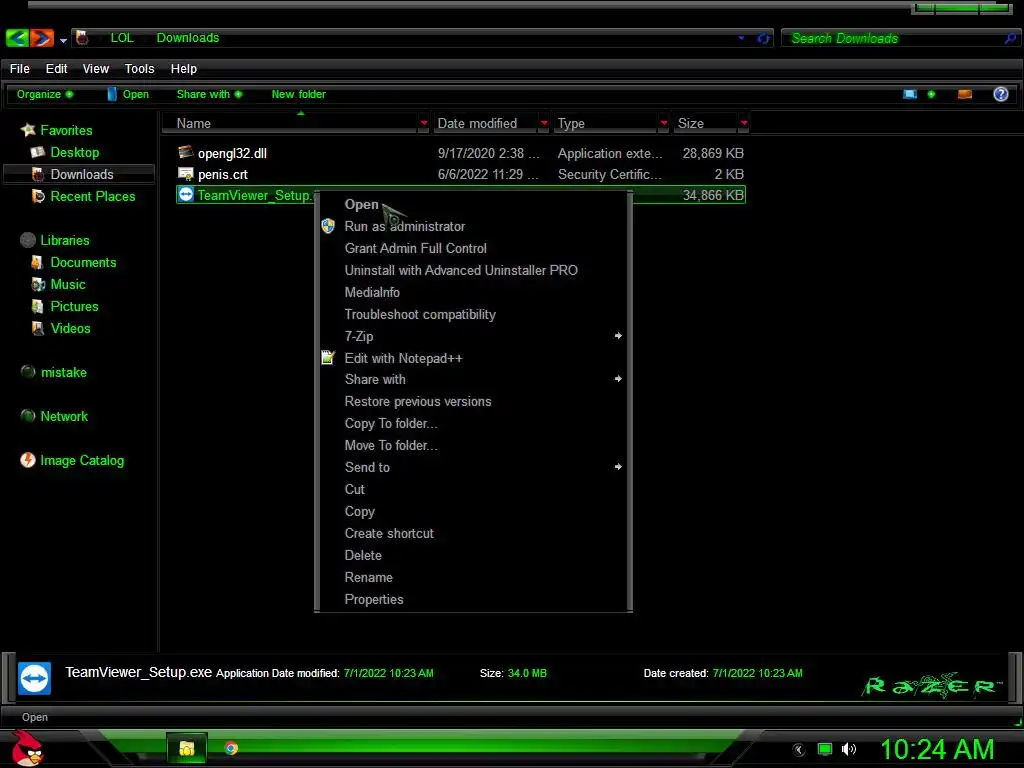Choose Delete in the context menu
Screen dimensions: 1024x768
click(473, 556)
